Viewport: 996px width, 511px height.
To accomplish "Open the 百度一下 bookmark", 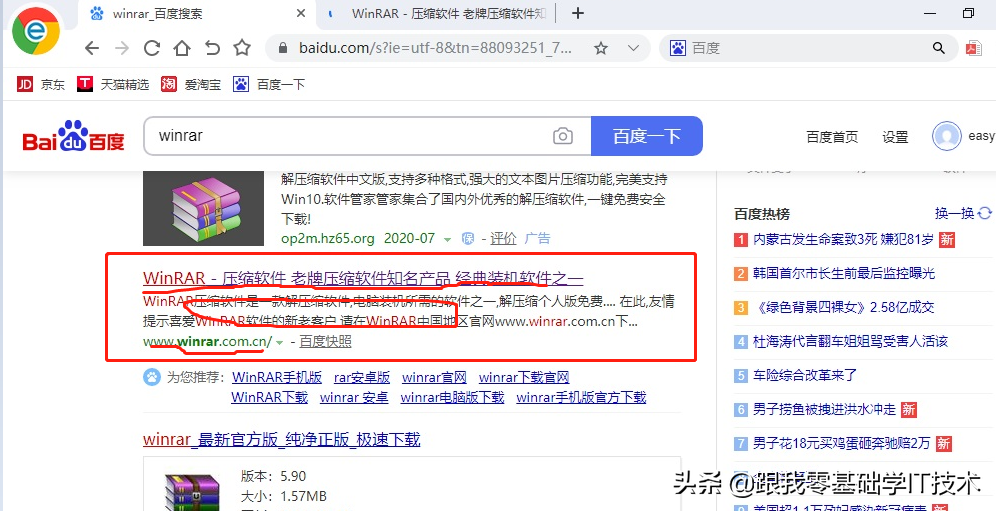I will (269, 84).
